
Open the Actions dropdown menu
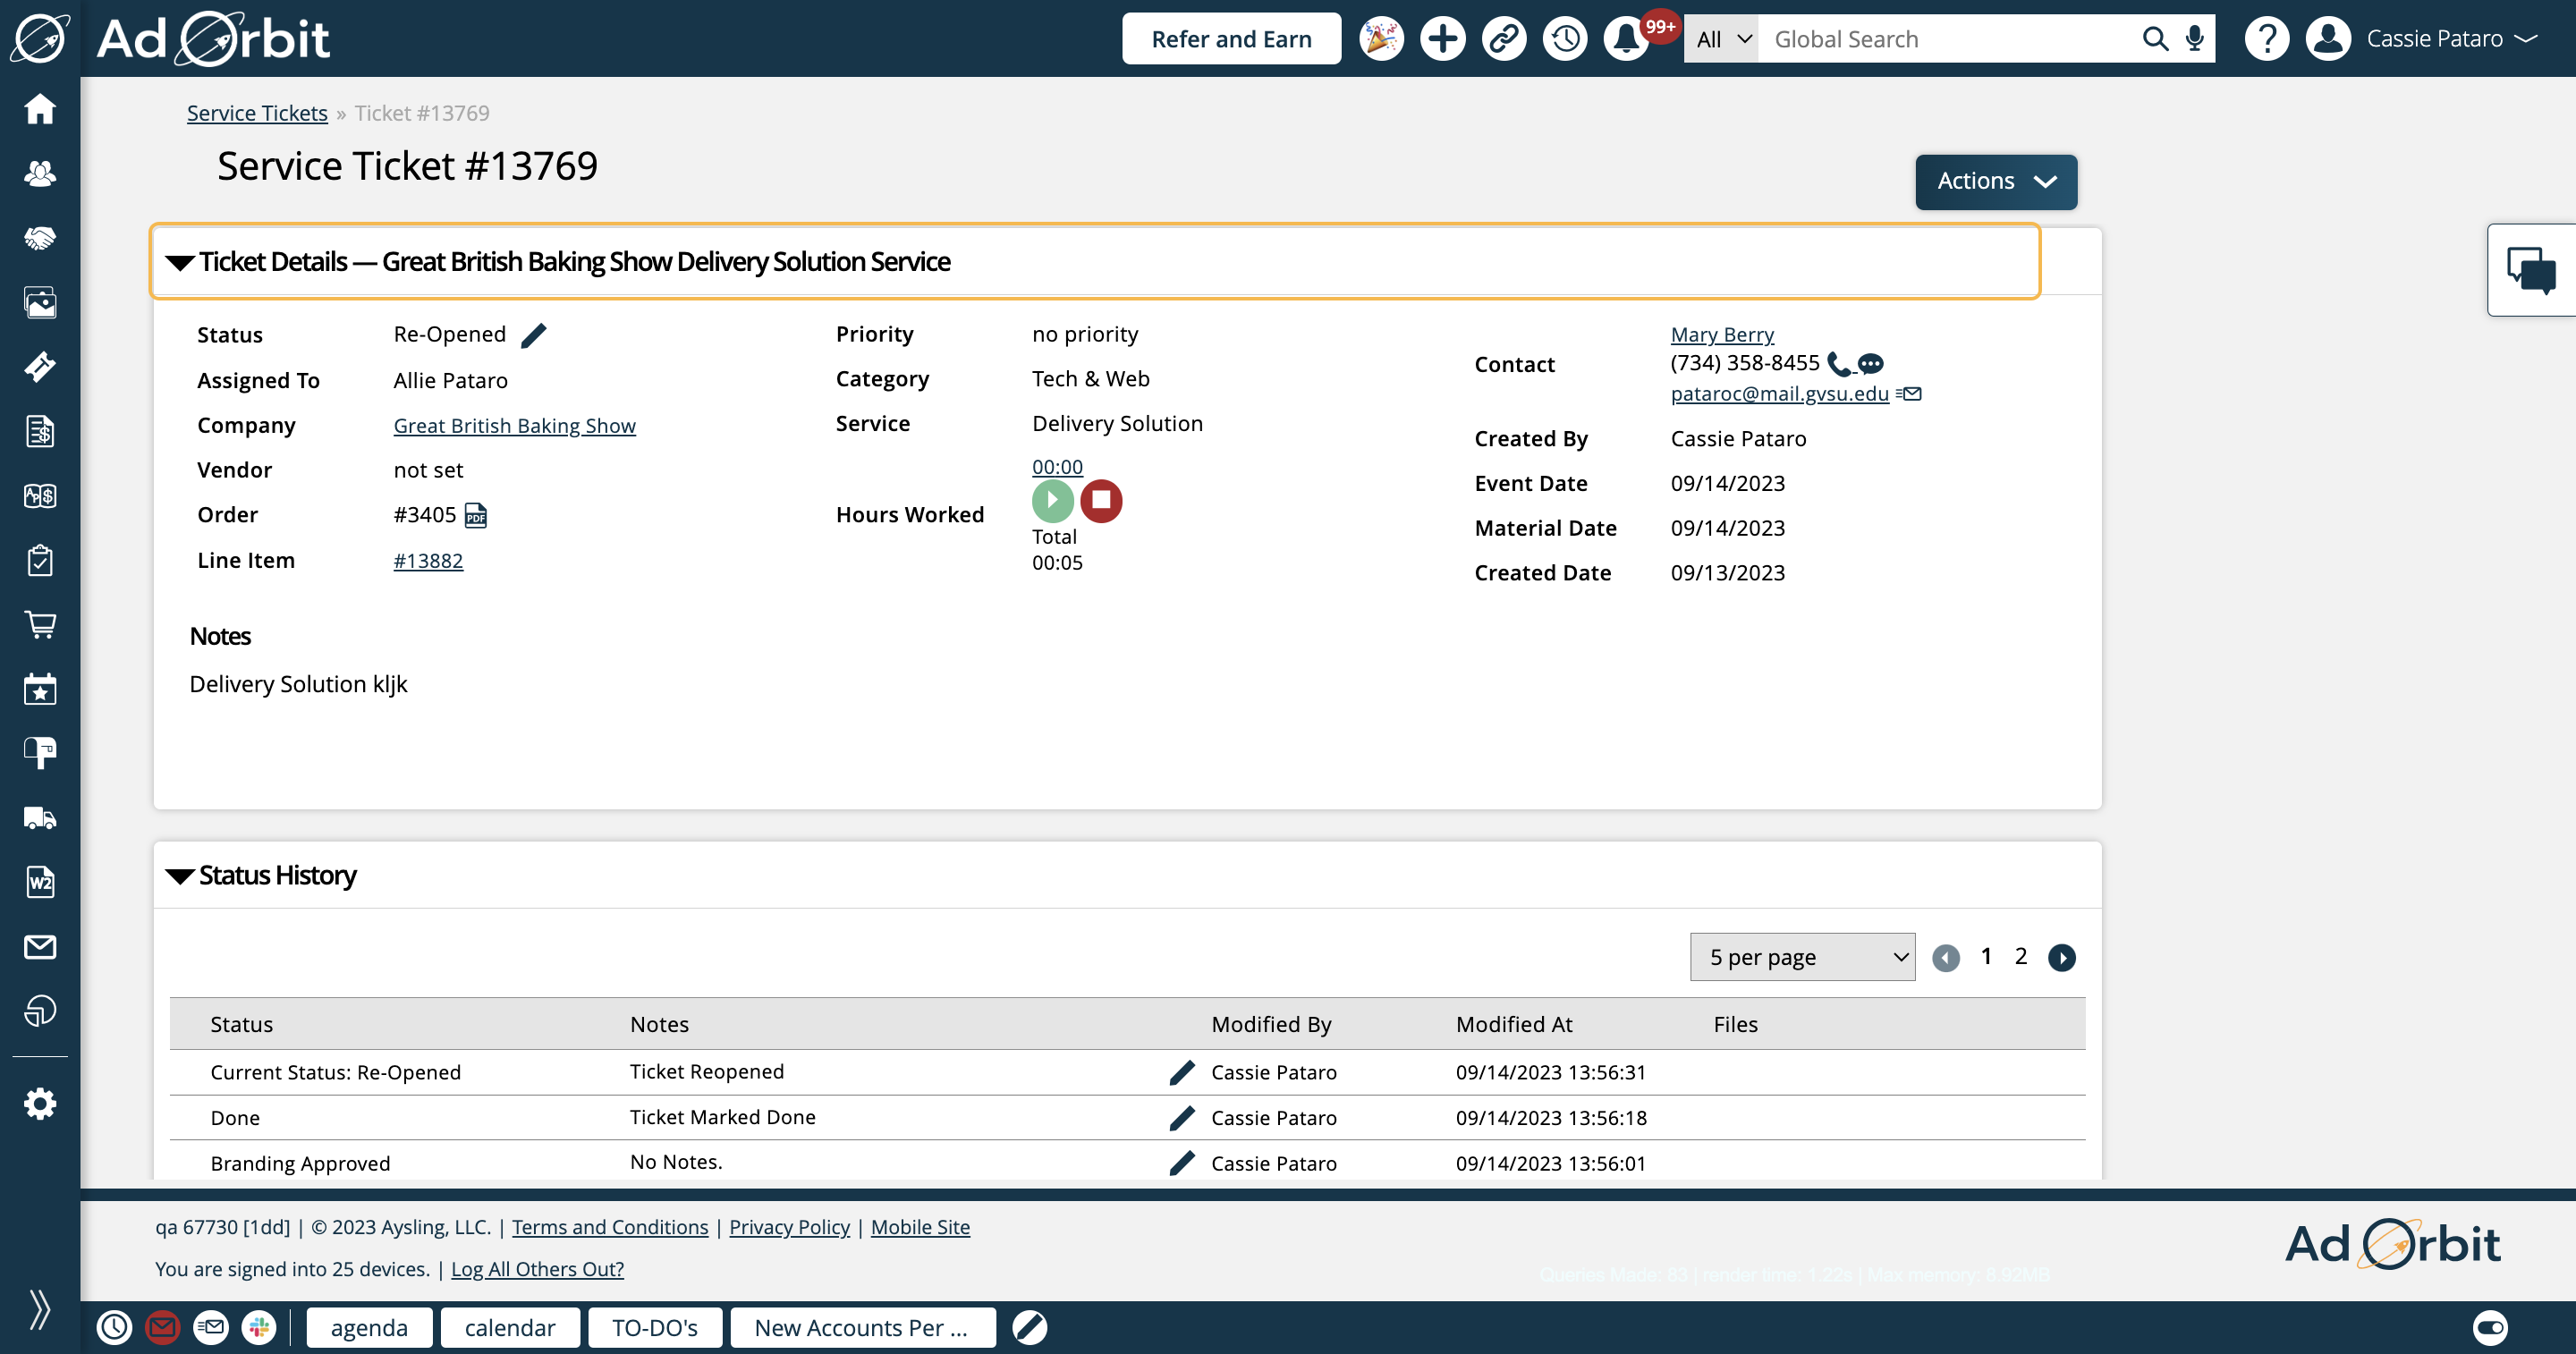1995,181
